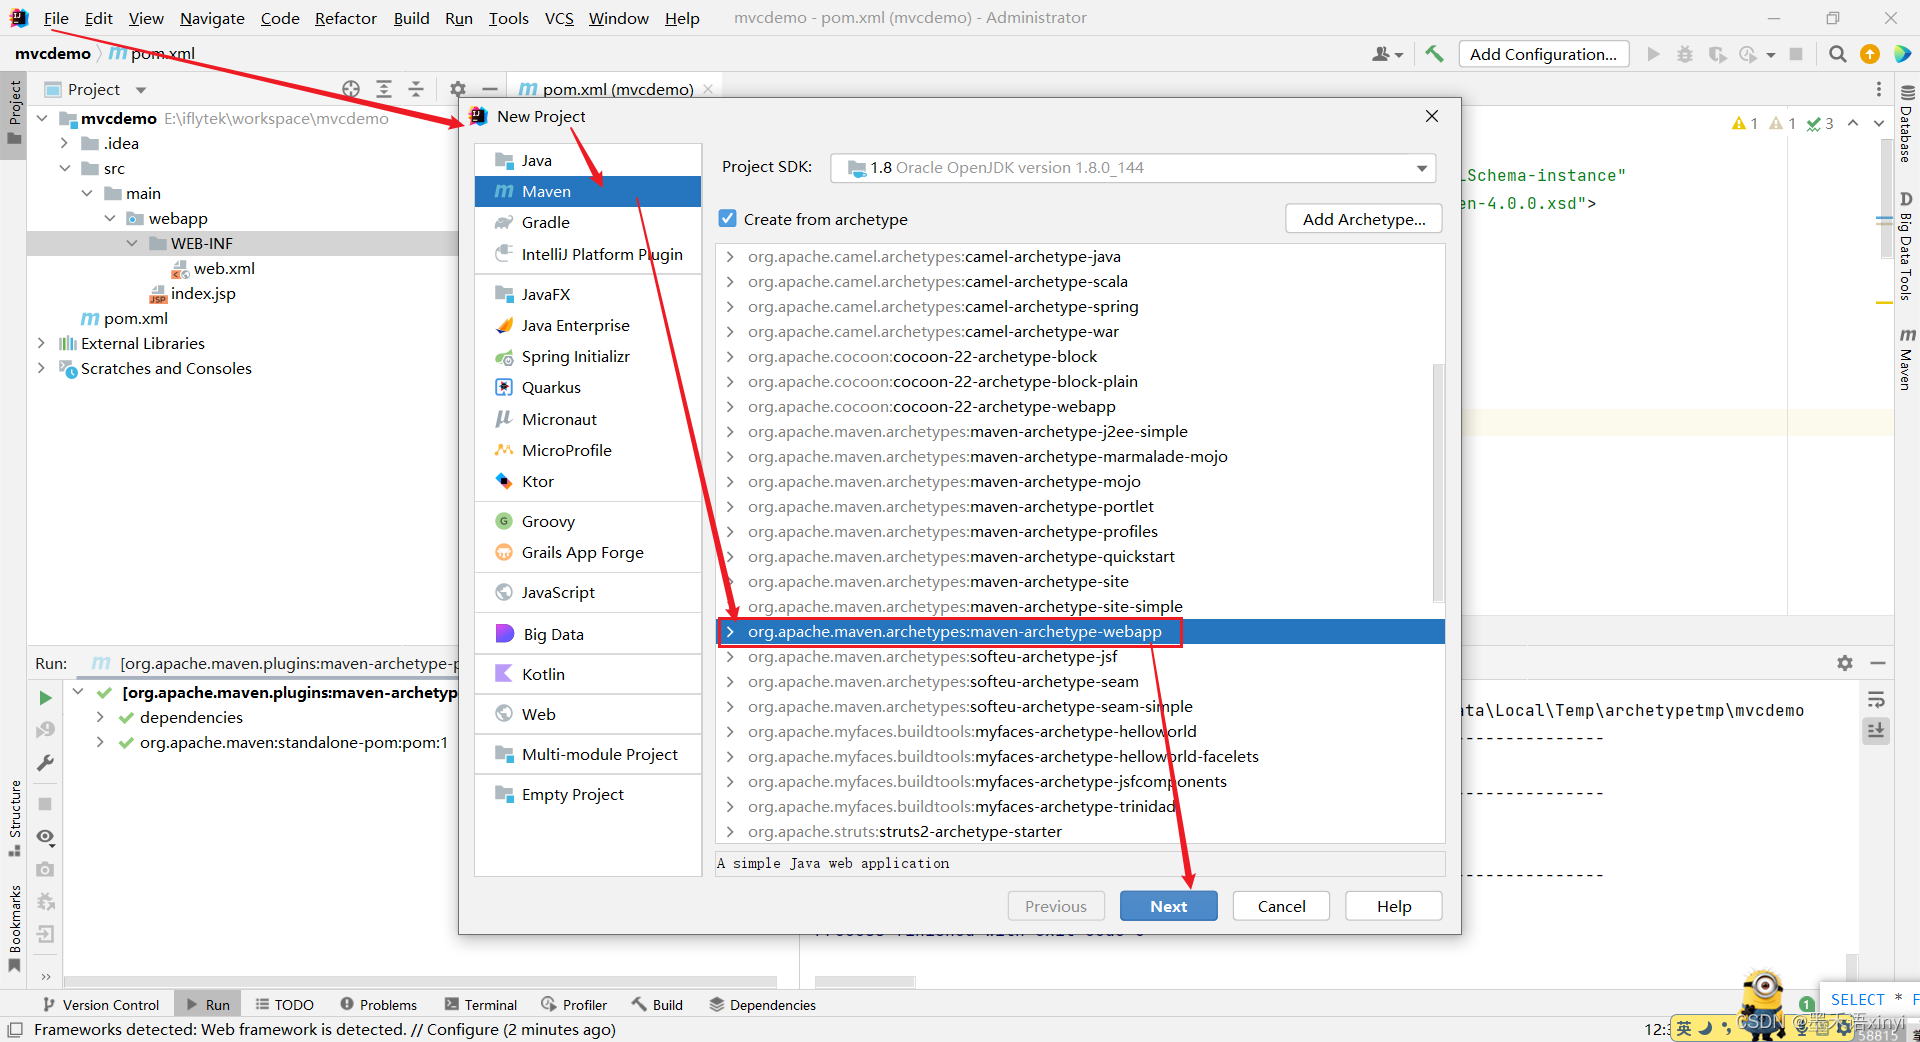1920x1042 pixels.
Task: Toggle the eye icon in Run panel
Action: point(45,837)
